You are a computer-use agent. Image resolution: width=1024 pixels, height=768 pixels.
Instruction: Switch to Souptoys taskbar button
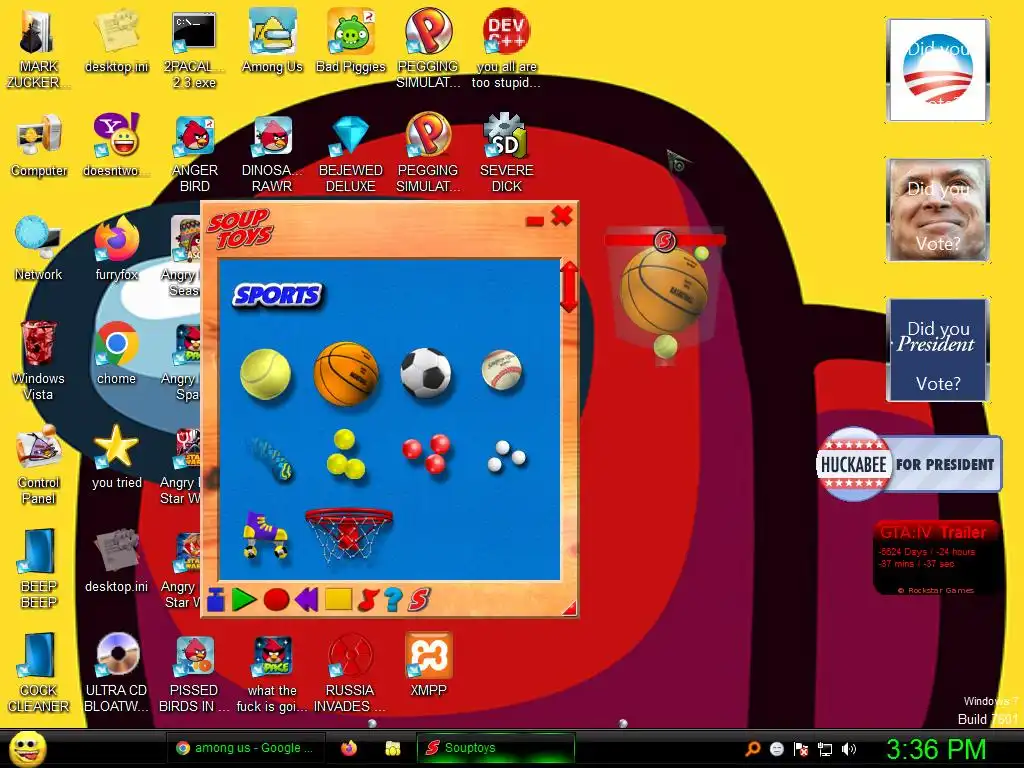coord(496,748)
